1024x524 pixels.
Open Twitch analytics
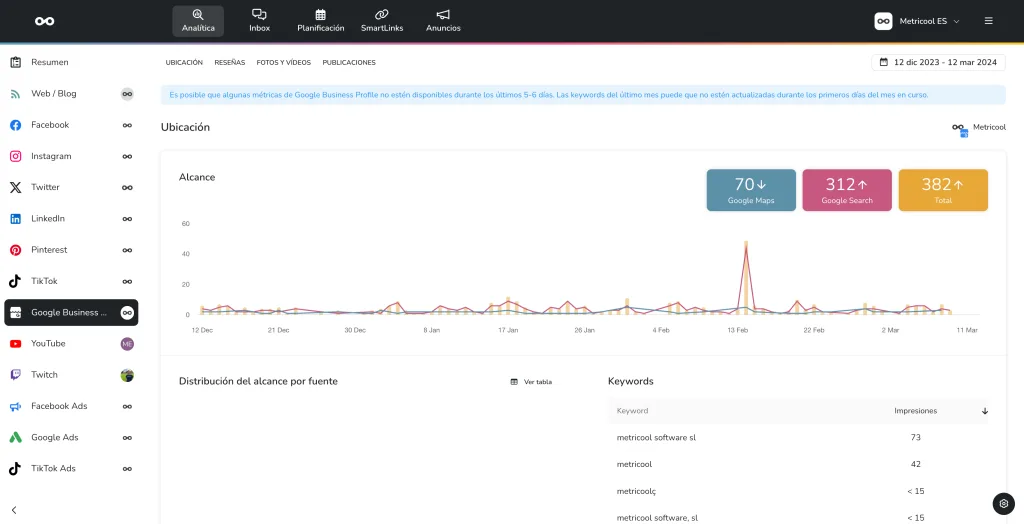[71, 375]
